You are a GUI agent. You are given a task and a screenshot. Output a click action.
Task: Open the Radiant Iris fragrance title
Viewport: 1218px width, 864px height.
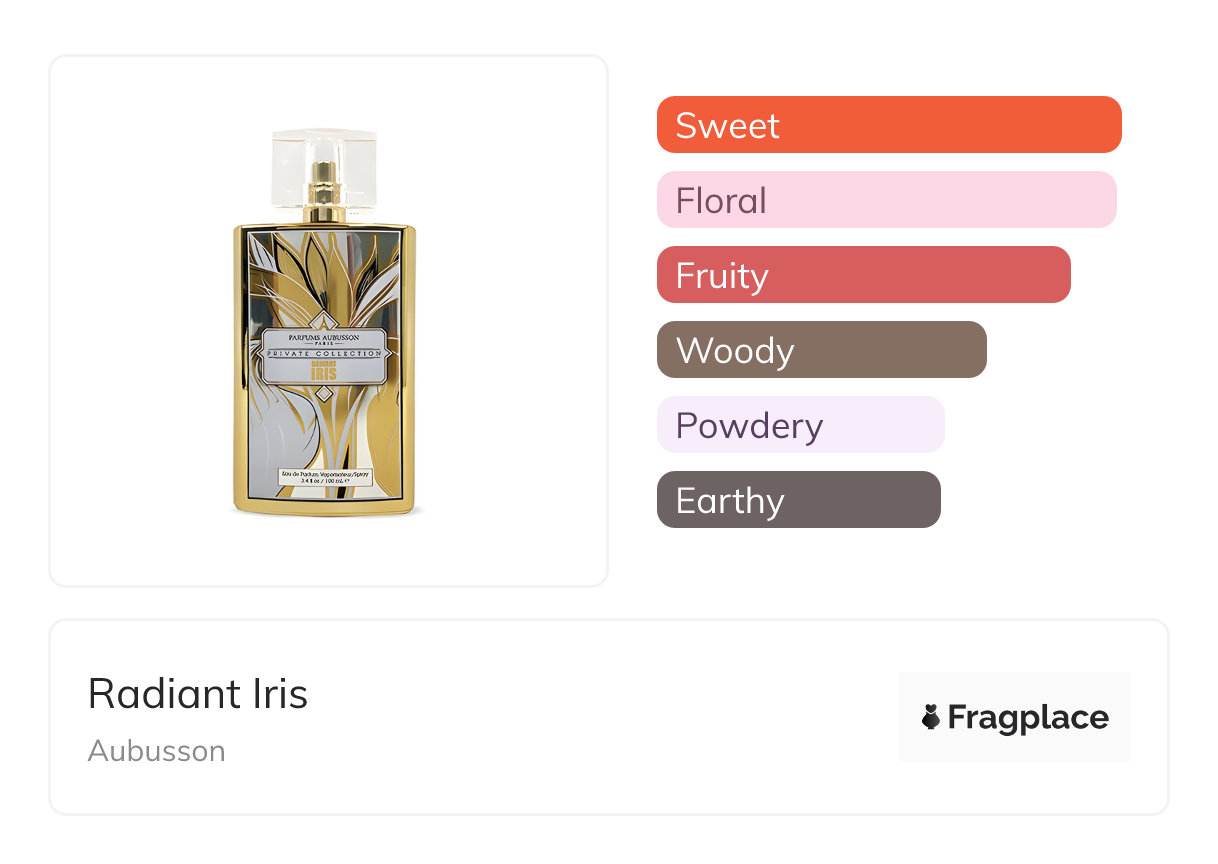point(198,694)
